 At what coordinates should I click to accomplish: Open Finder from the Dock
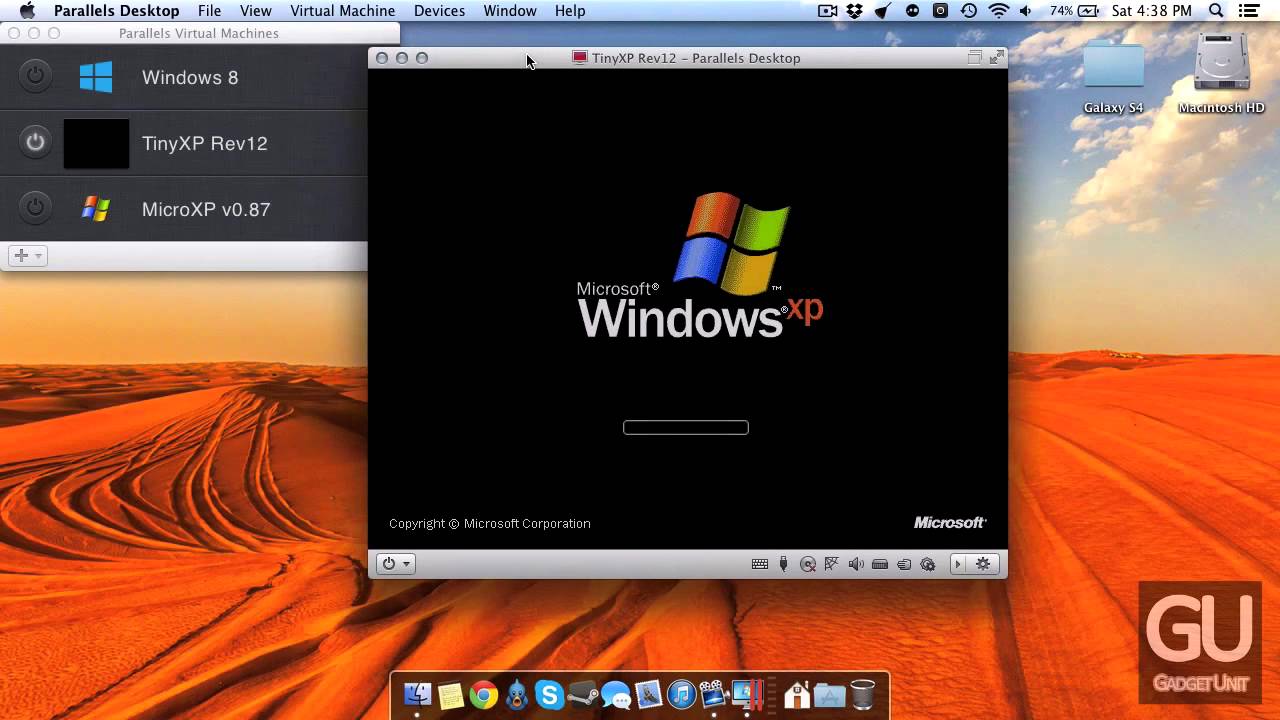pos(417,694)
